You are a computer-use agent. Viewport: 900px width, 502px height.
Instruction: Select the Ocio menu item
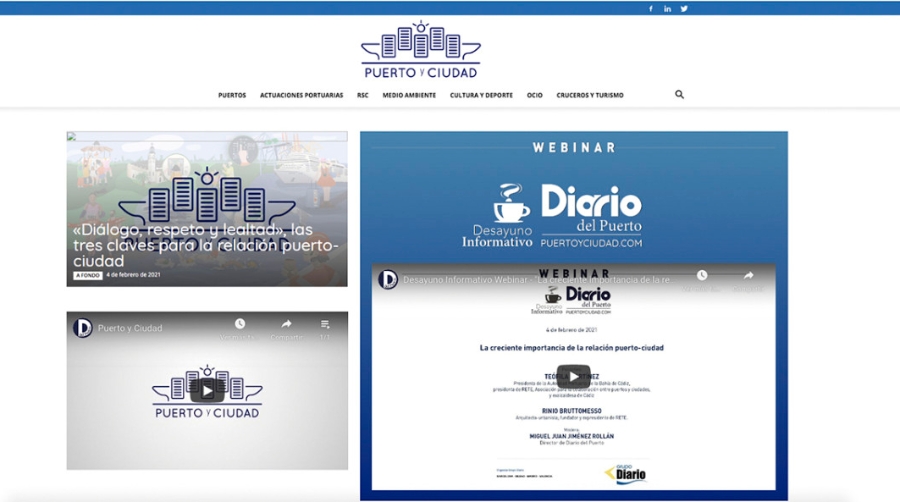click(x=534, y=95)
